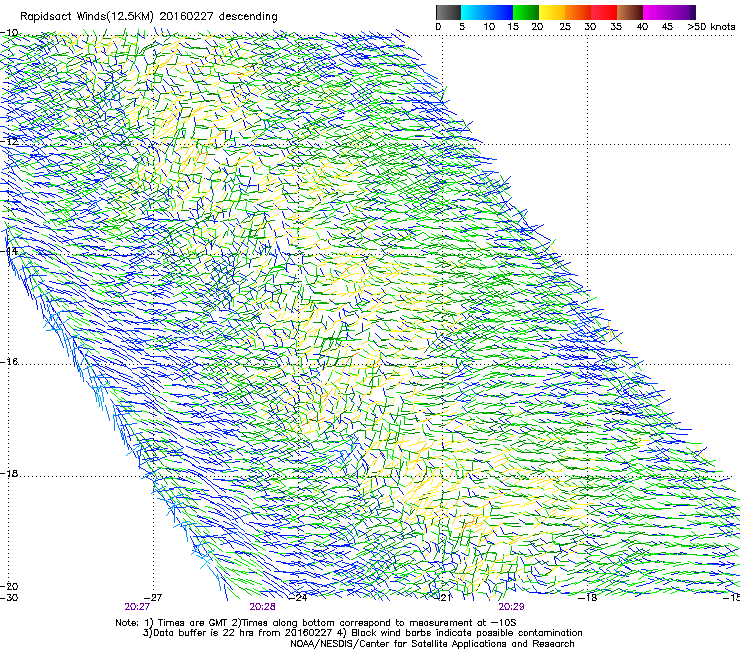Click the '-18' longitude axis label at bottom
The width and height of the screenshot is (740, 650).
point(588,598)
